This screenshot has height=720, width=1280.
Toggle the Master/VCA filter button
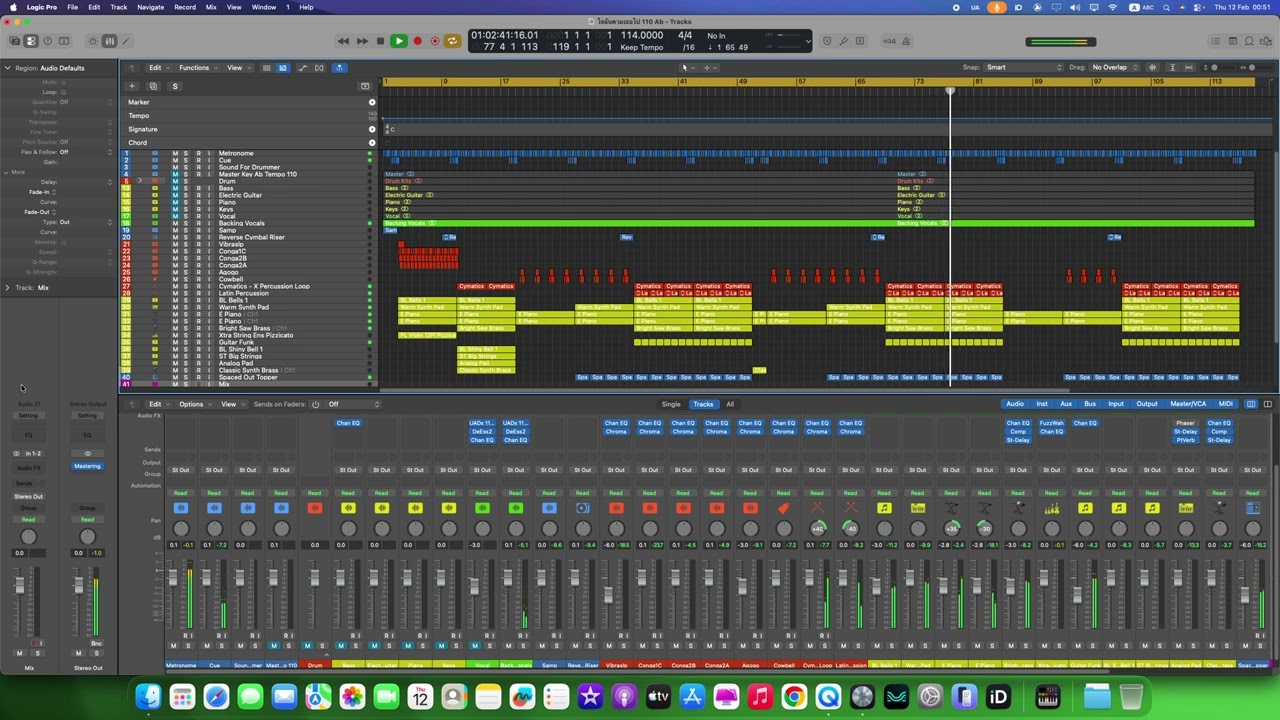tap(1188, 404)
